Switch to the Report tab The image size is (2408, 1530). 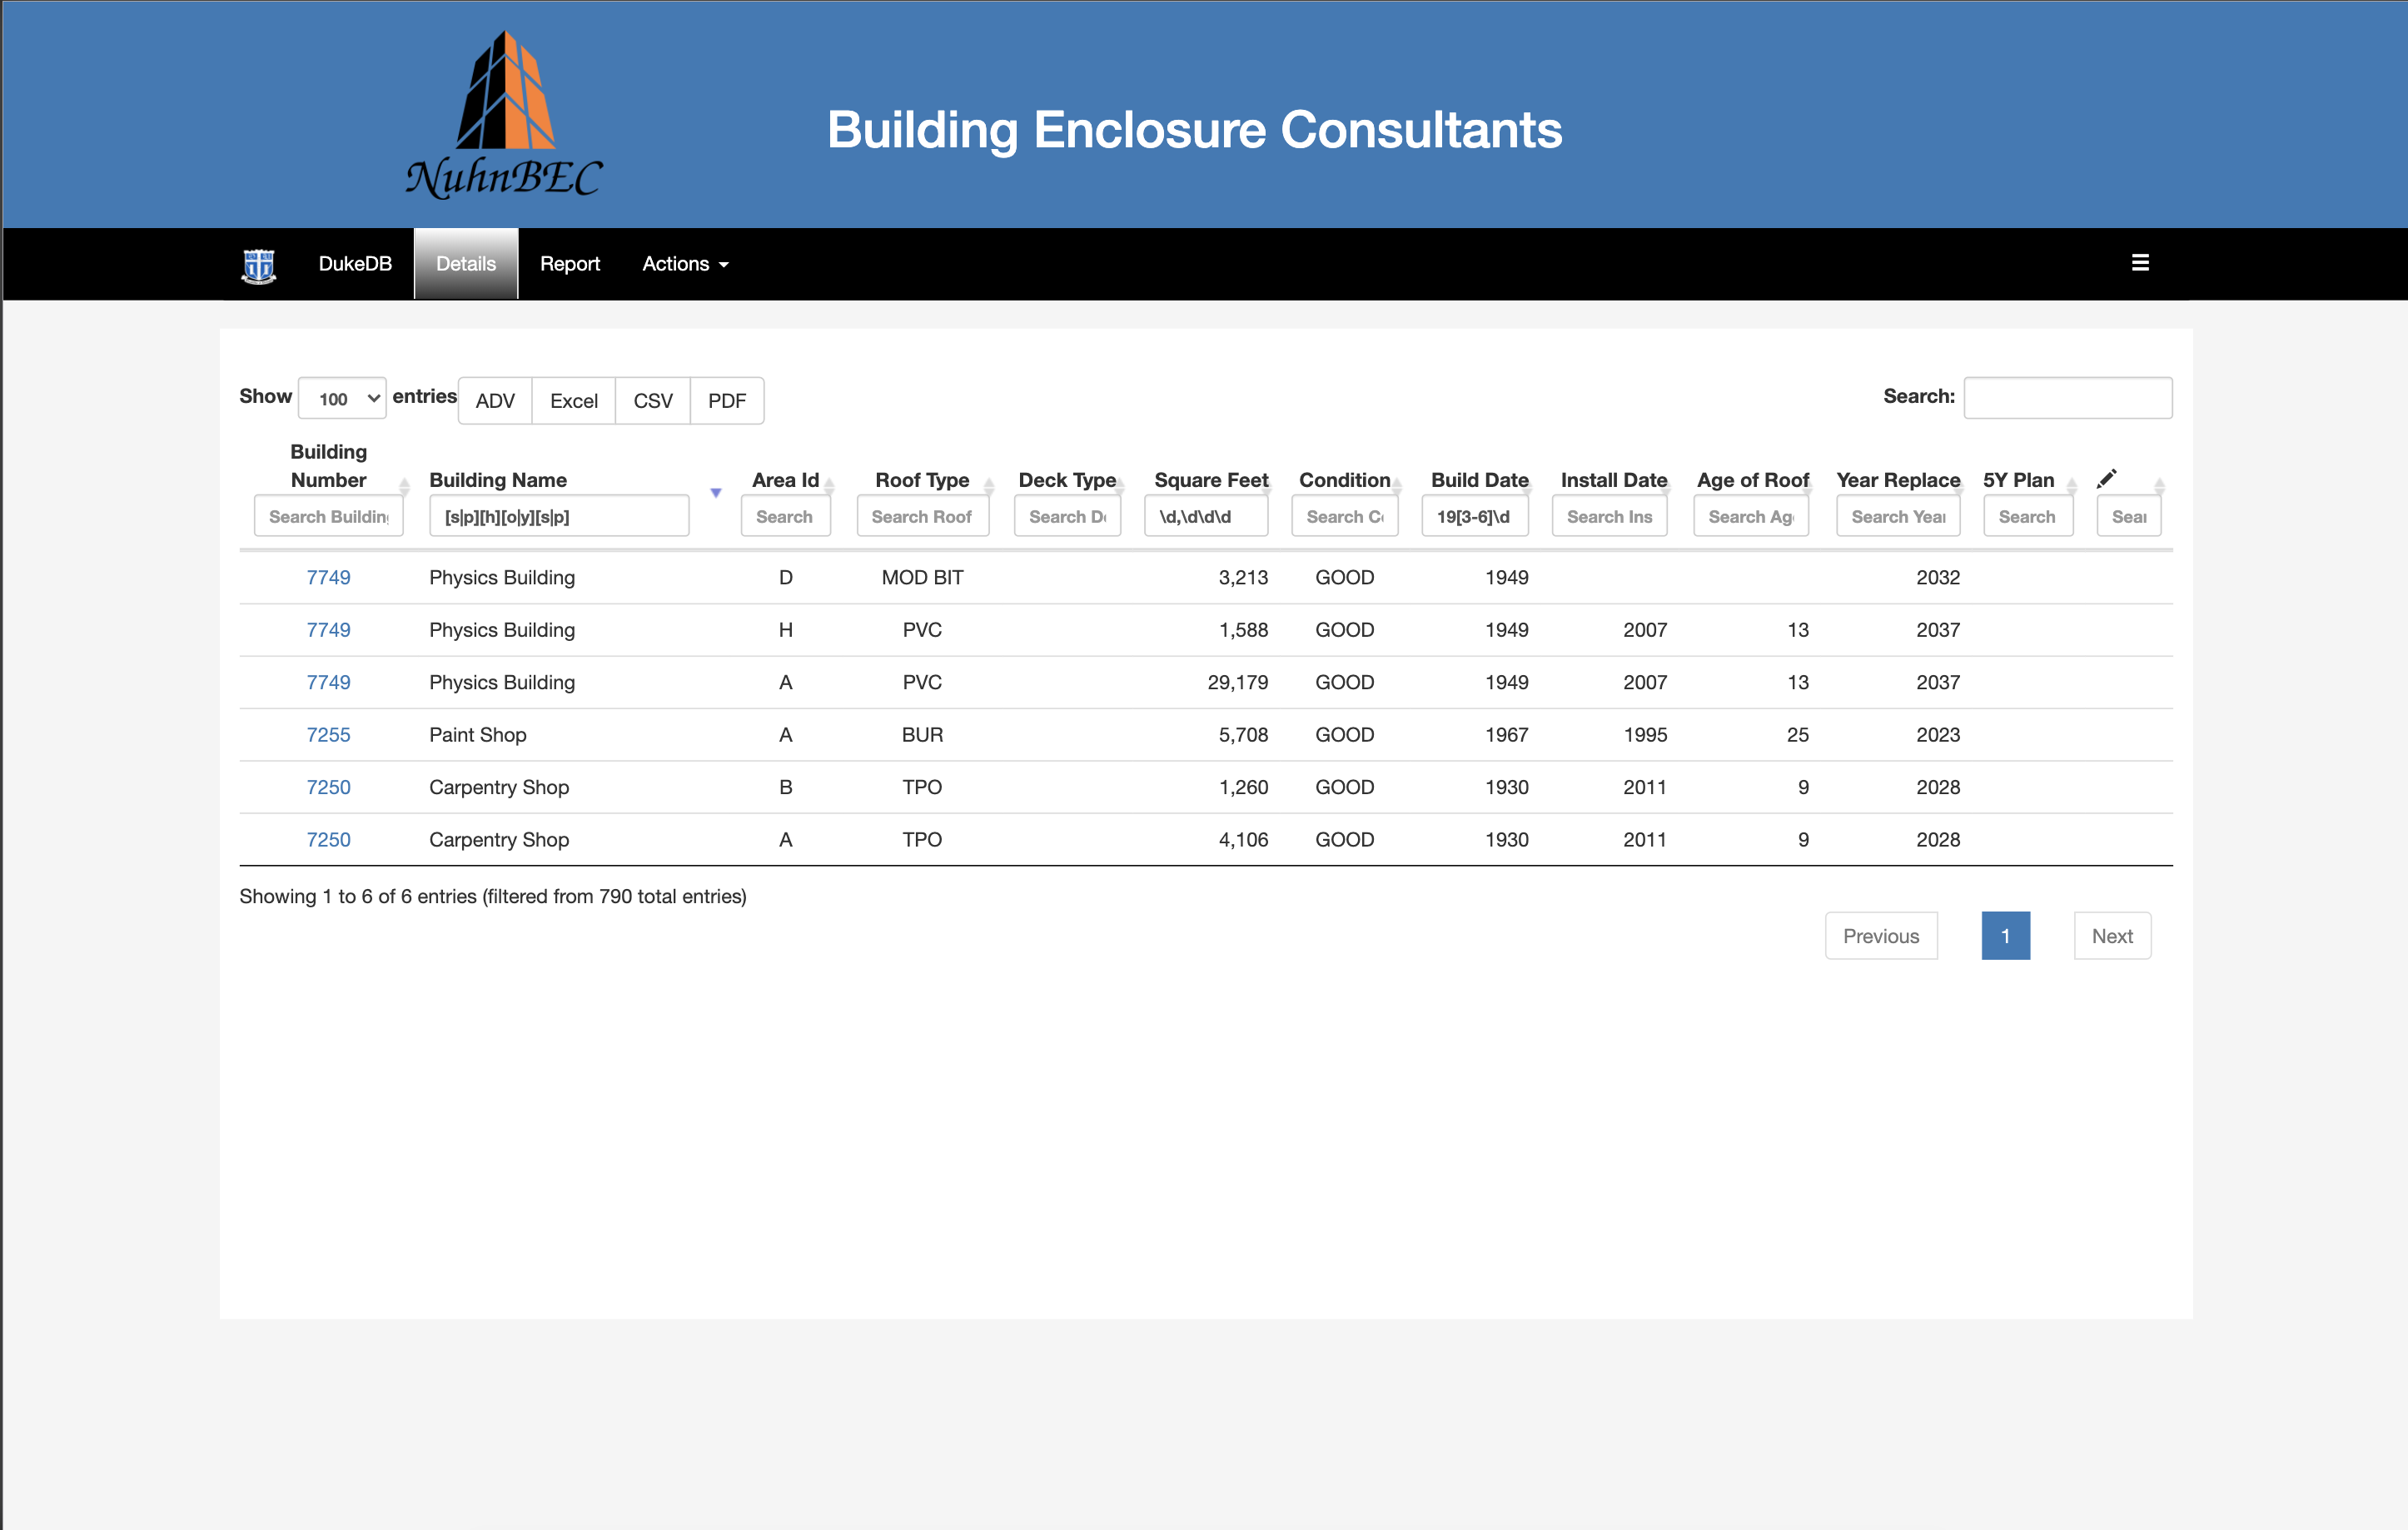[569, 264]
